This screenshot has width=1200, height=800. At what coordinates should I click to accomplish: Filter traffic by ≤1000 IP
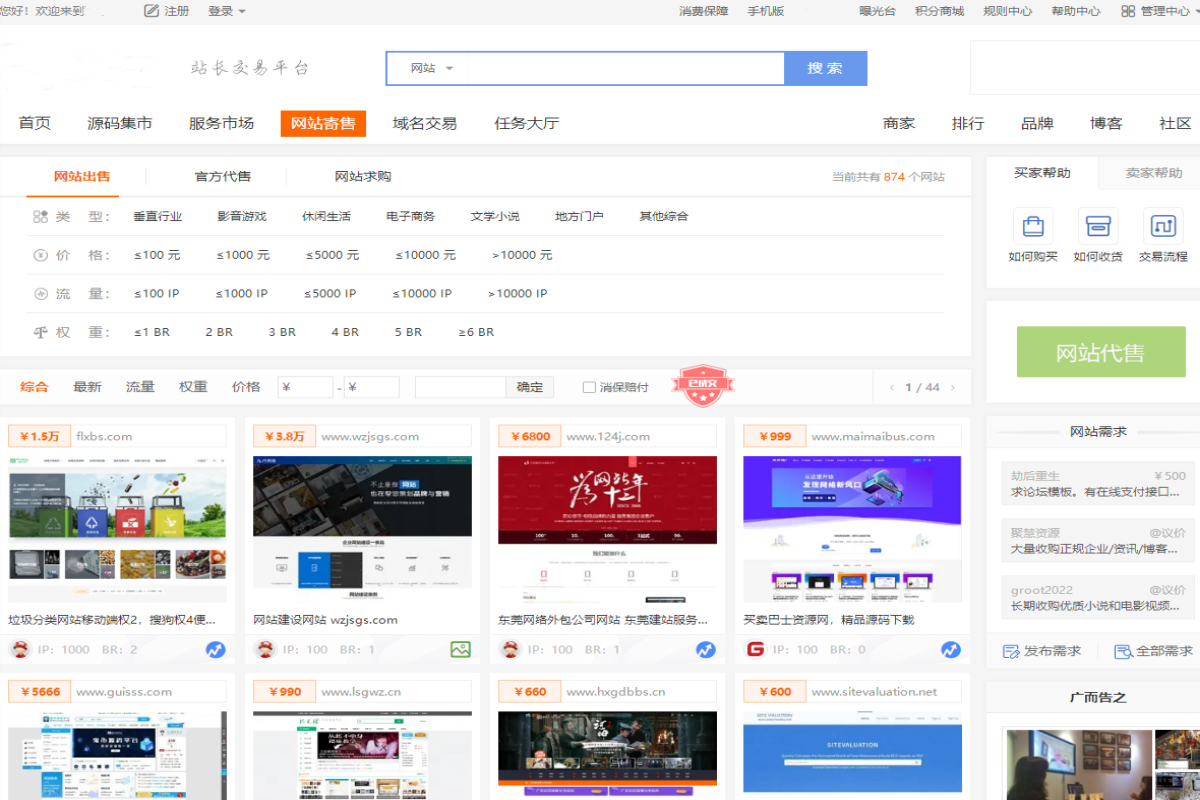coord(242,294)
